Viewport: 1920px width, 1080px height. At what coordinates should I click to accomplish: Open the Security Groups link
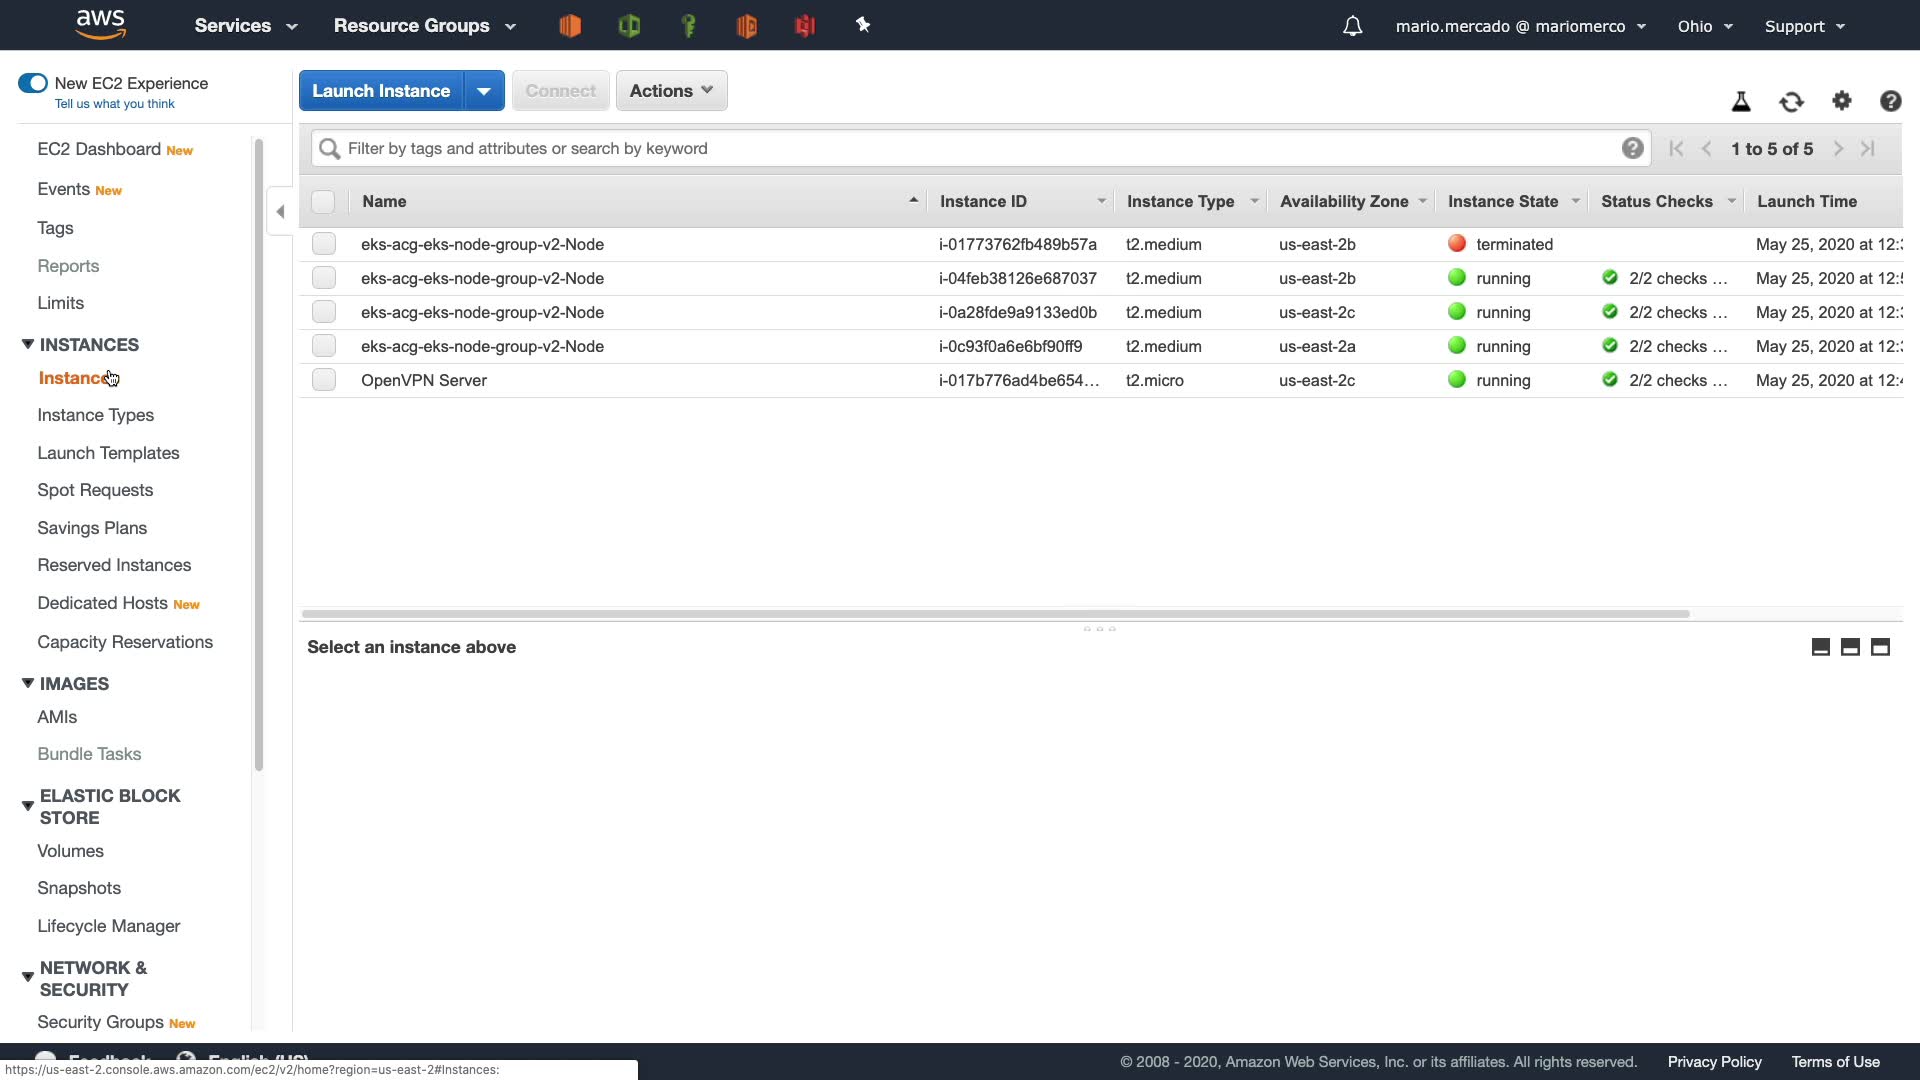(x=100, y=1022)
